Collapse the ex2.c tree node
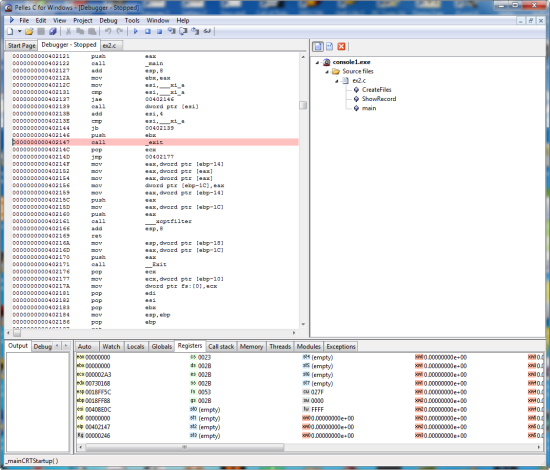Screen dimensions: 550x470 pos(336,81)
